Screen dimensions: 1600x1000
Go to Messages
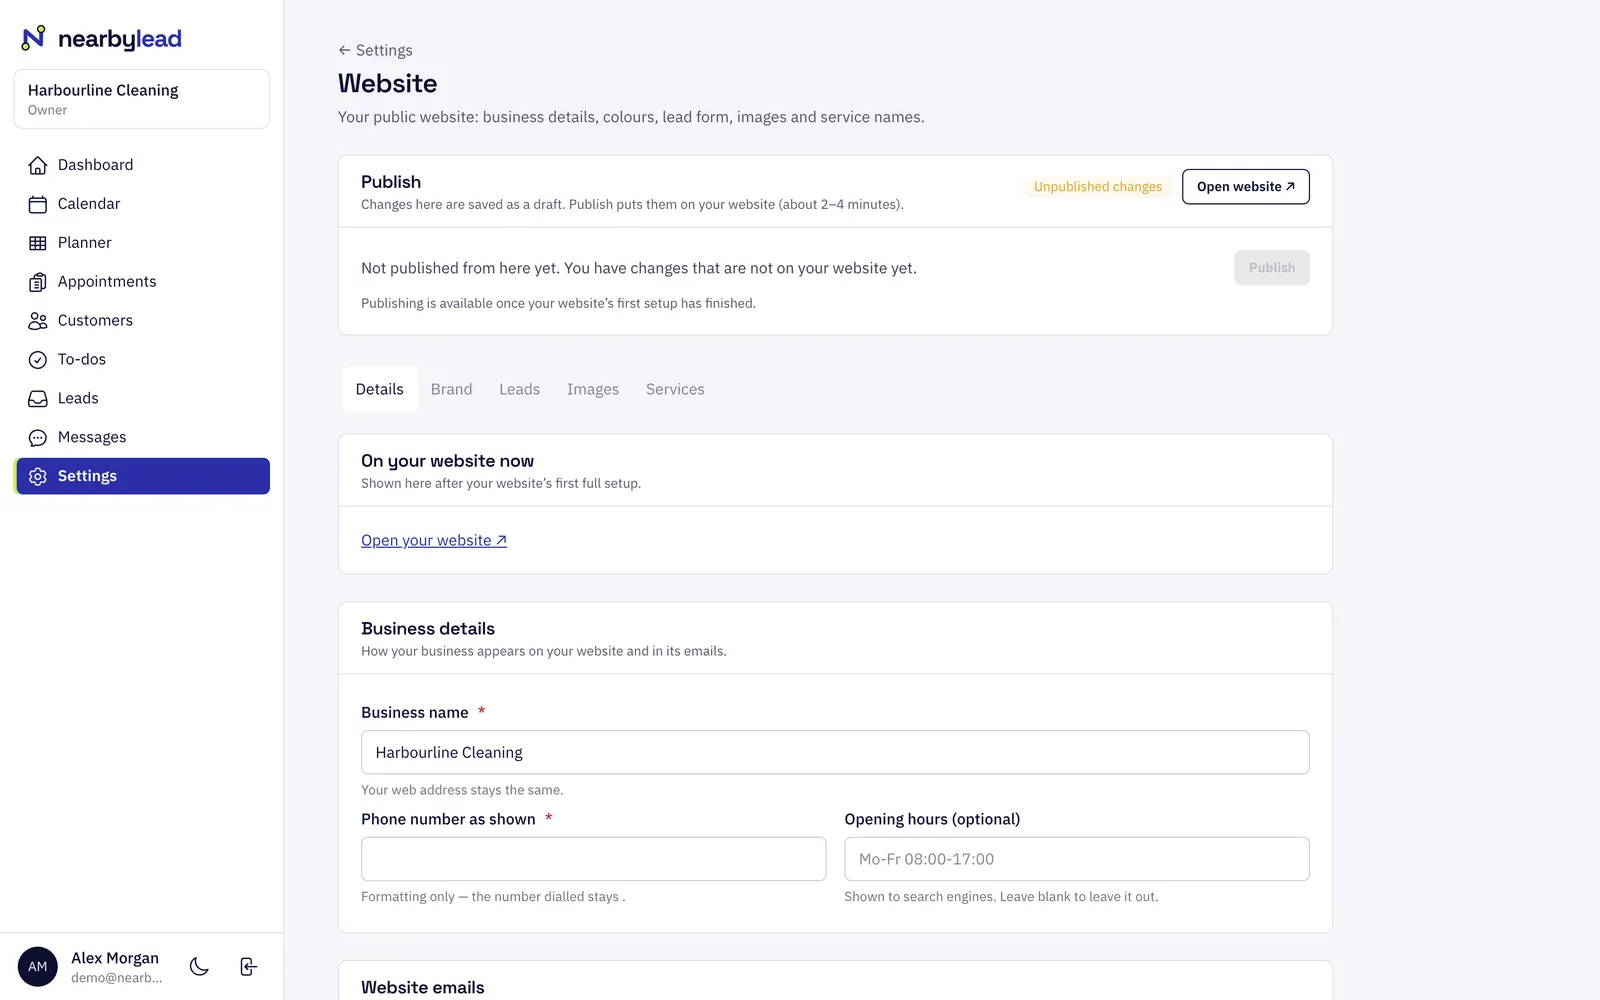click(143, 438)
